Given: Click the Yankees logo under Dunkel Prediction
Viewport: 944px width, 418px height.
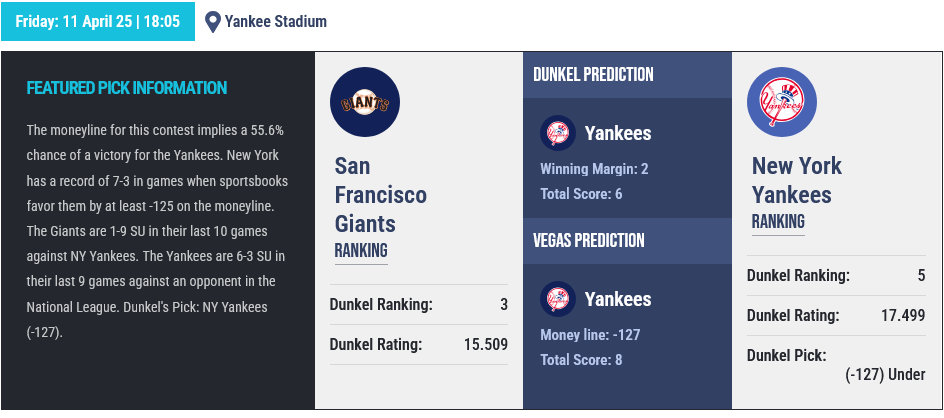Looking at the screenshot, I should click(557, 133).
